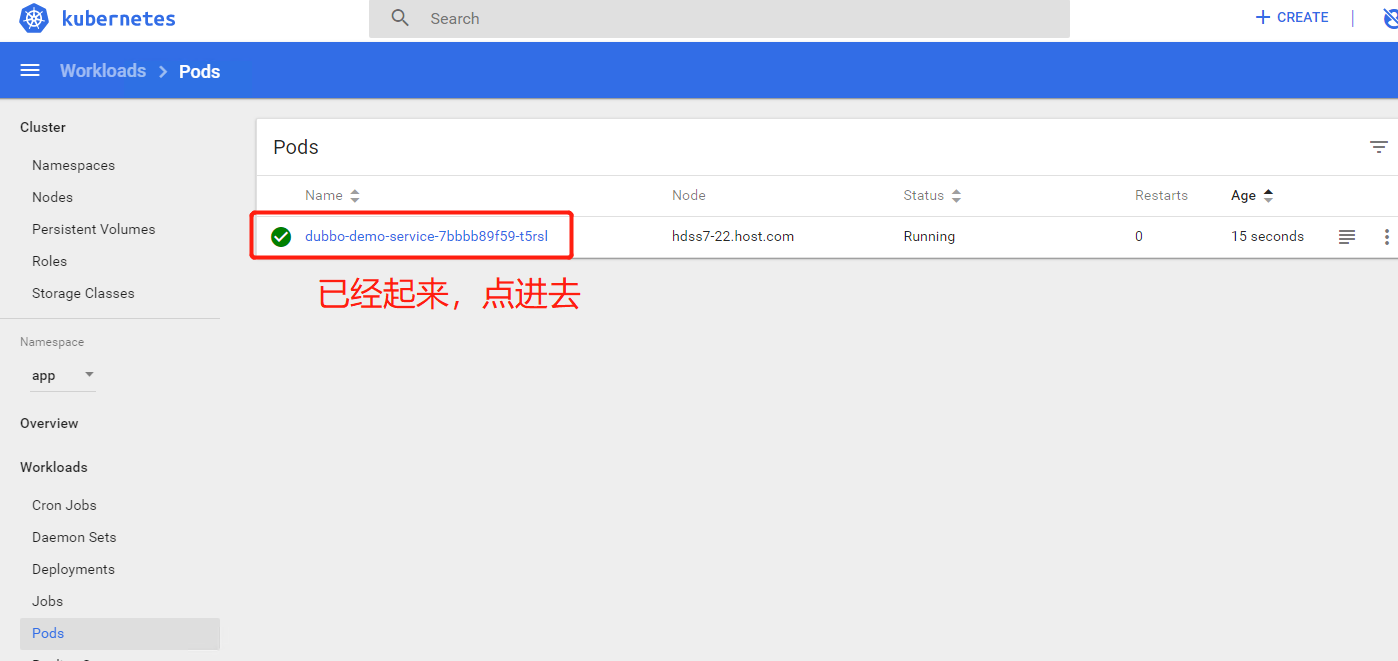This screenshot has width=1398, height=661.
Task: Open the pod list filter icon
Action: 1378,147
